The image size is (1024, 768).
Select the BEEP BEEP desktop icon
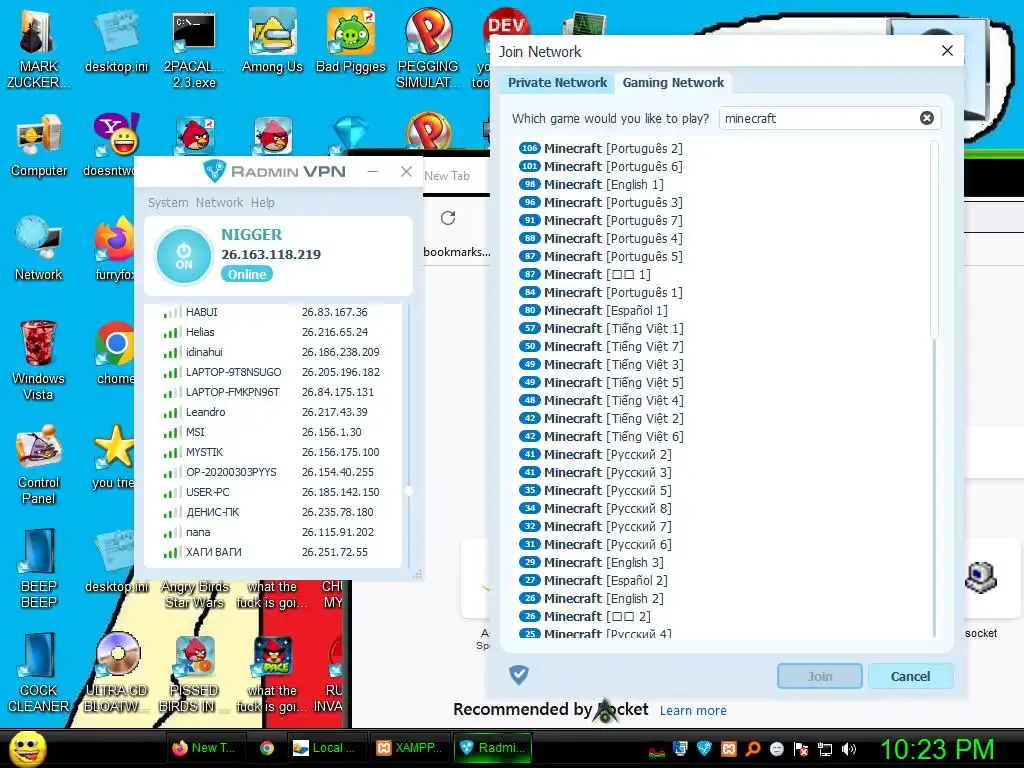pos(39,568)
